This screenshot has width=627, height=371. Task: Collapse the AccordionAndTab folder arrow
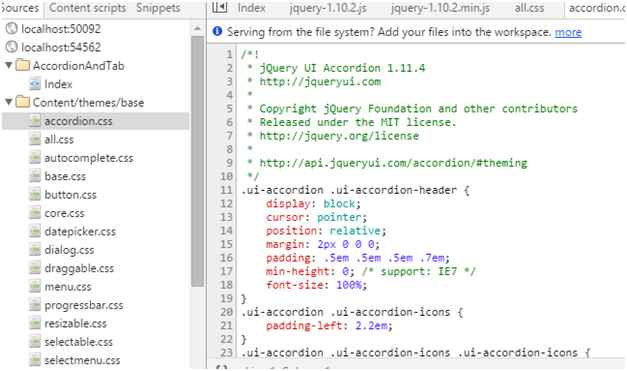[x=9, y=65]
